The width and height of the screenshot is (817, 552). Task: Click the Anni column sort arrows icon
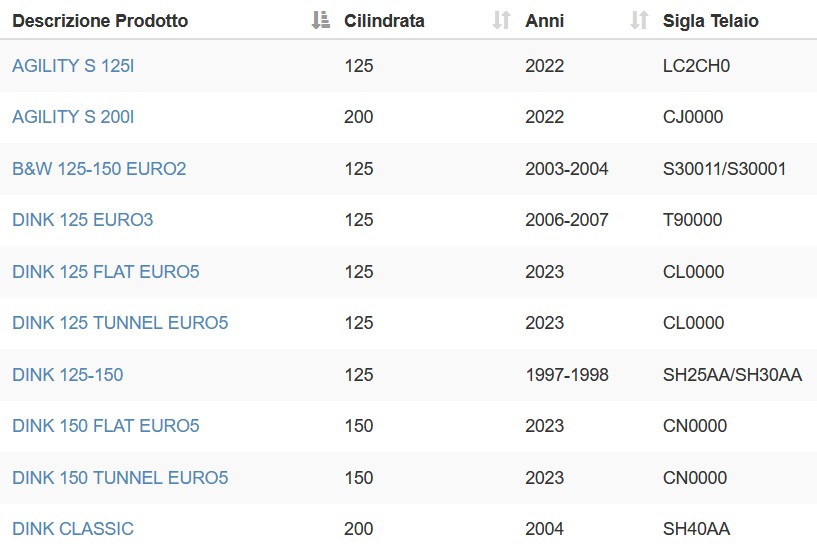[639, 20]
